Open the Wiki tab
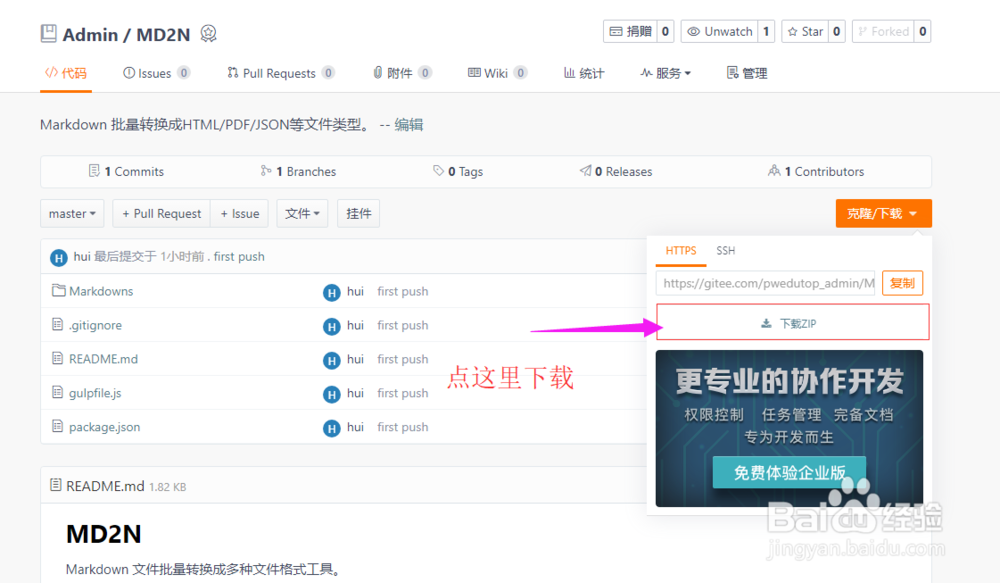 click(497, 73)
